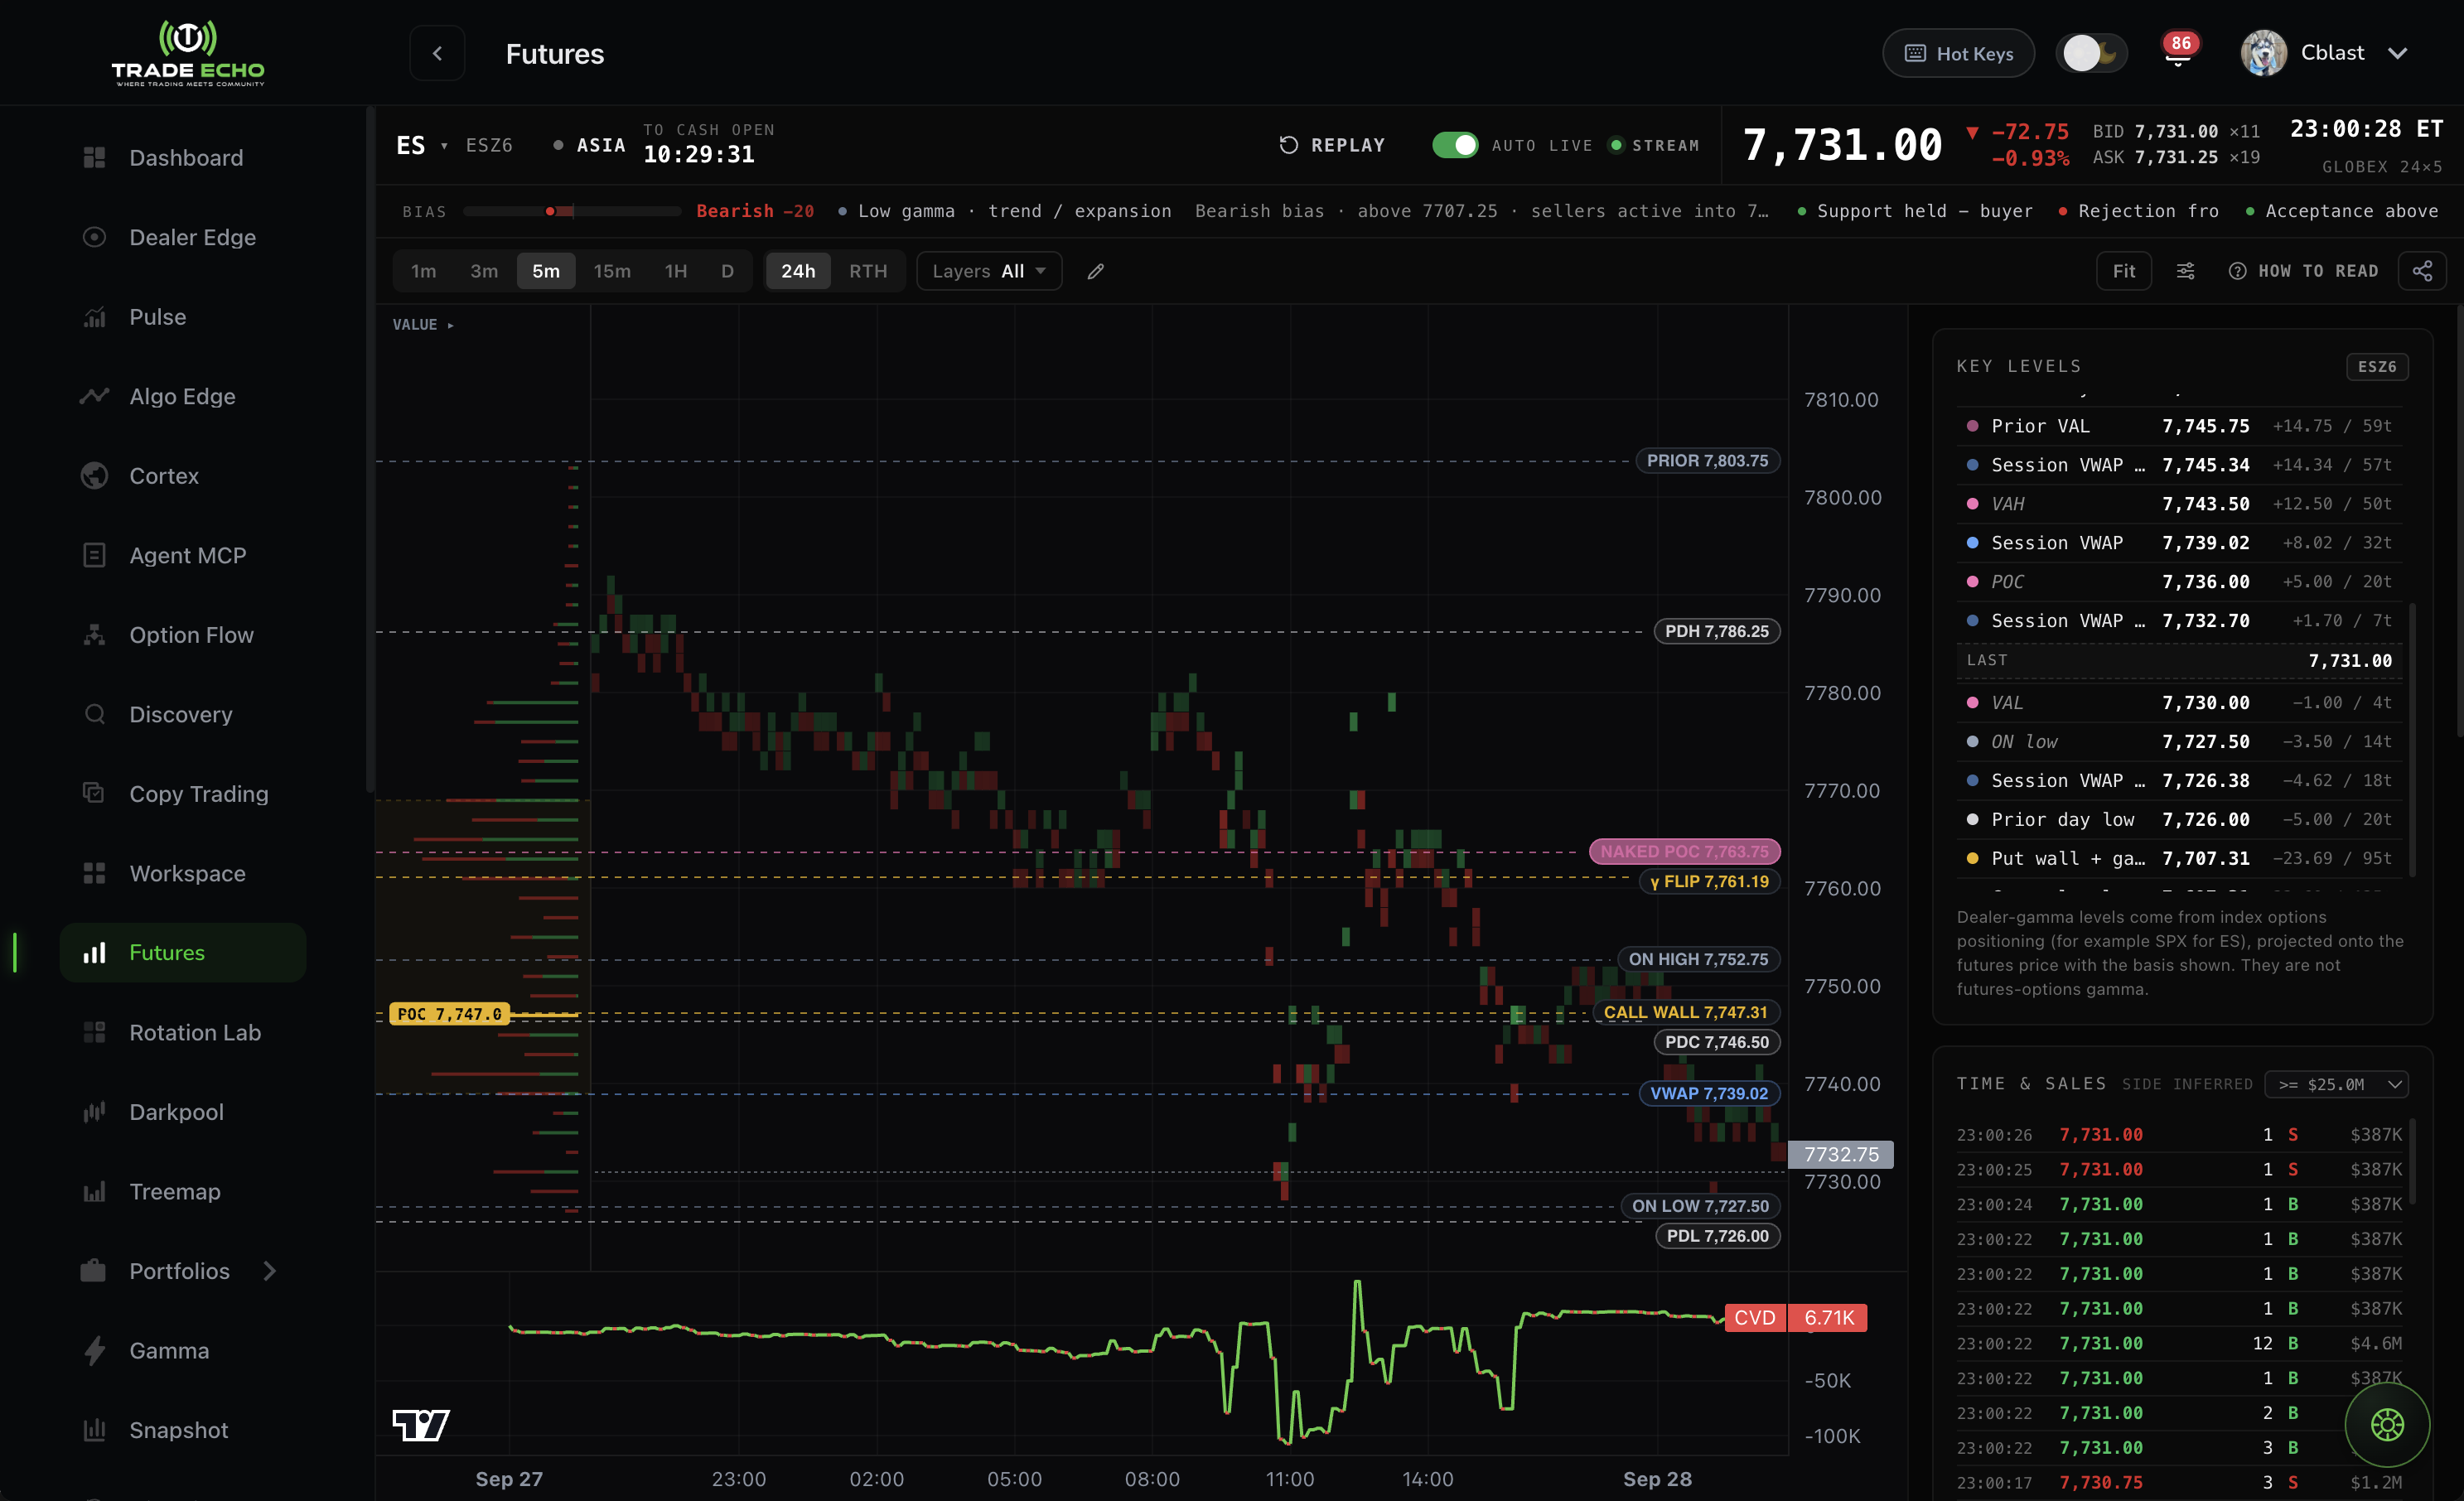Select the D timeframe tab
Screen dimensions: 2464x1501
[727, 271]
